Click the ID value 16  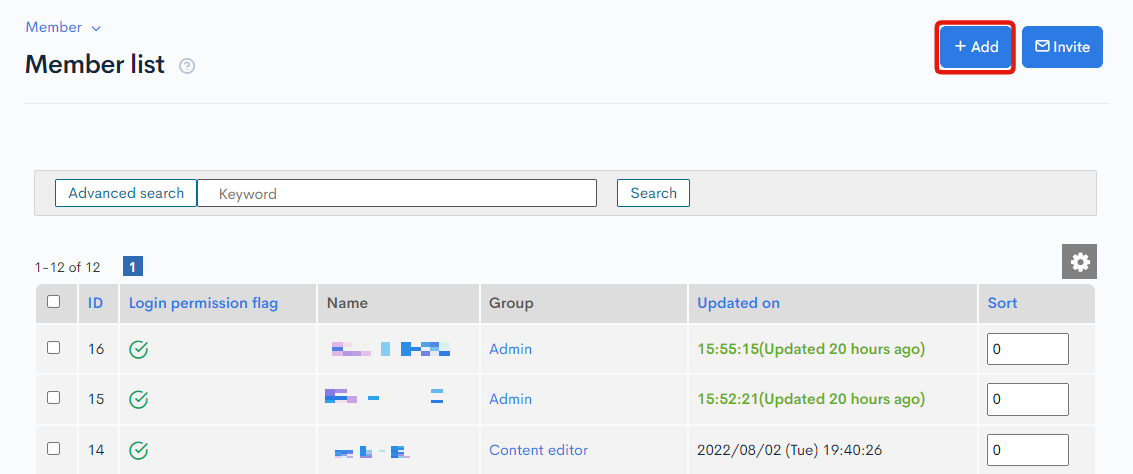click(x=96, y=349)
